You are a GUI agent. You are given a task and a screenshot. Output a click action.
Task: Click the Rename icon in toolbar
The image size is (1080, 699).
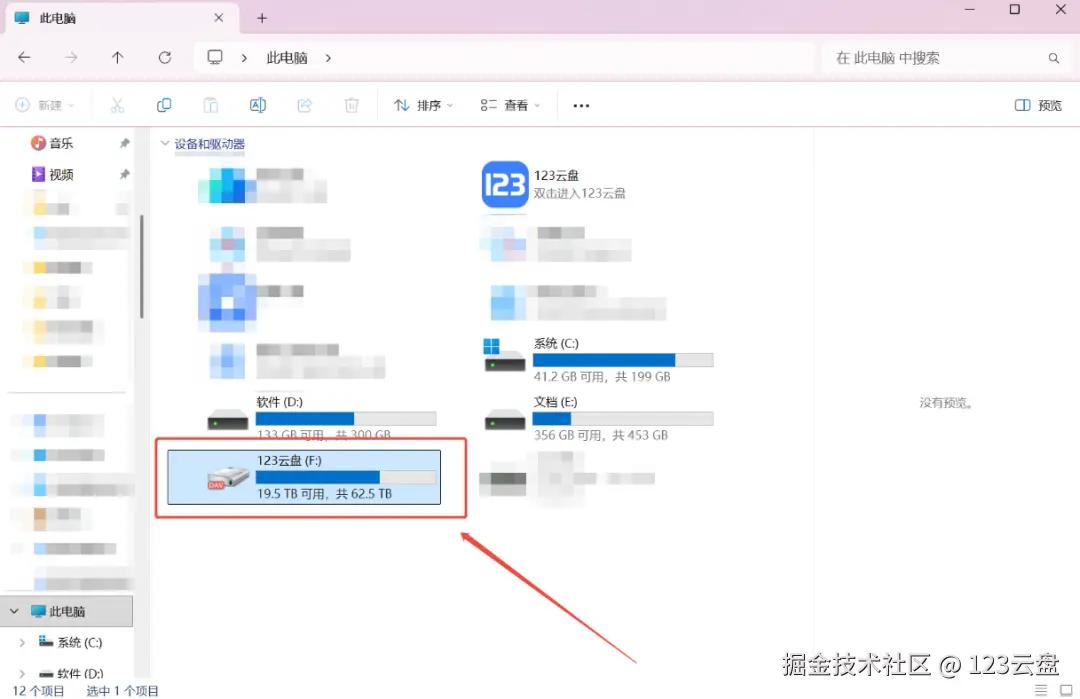[258, 105]
